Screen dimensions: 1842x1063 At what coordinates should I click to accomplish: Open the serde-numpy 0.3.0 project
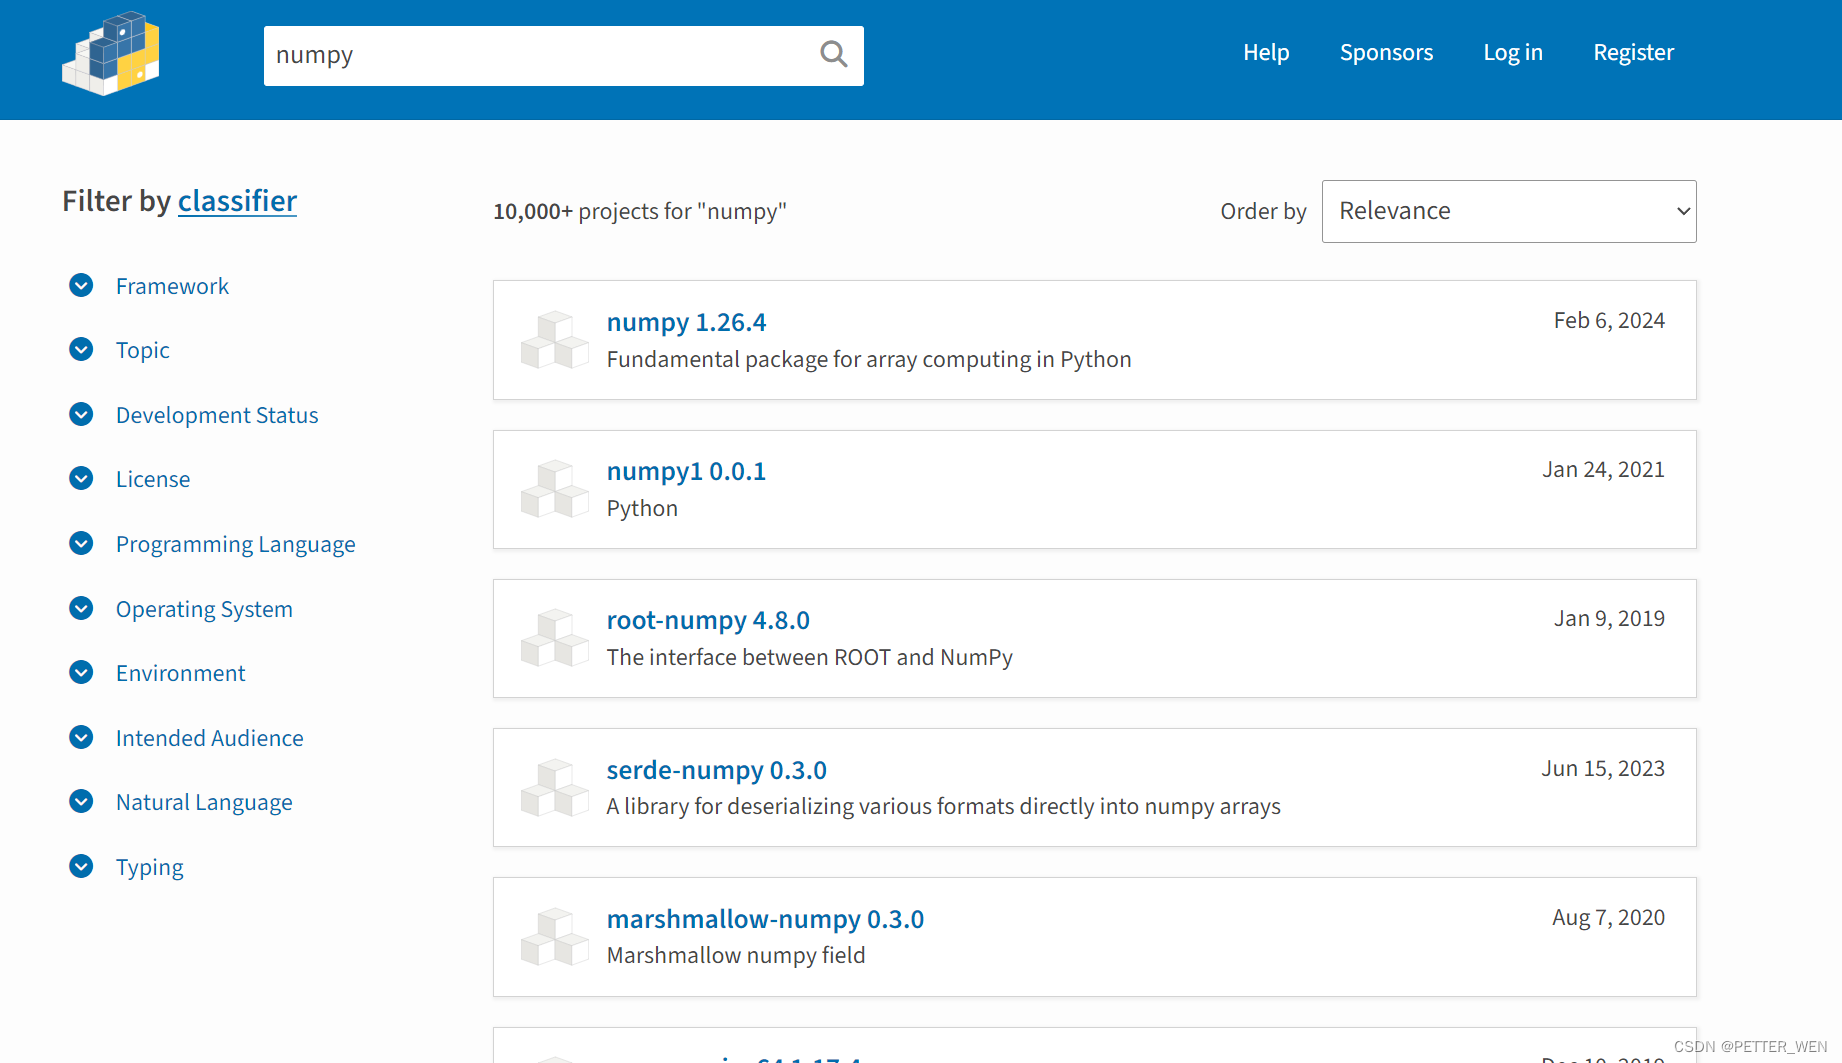(x=716, y=770)
